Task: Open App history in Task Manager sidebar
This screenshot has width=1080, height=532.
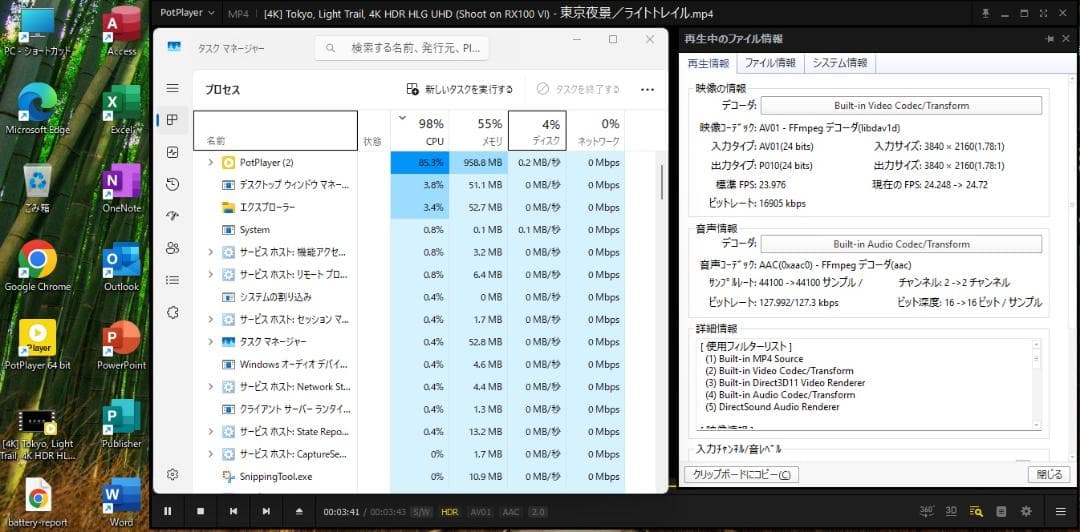Action: pyautogui.click(x=173, y=184)
